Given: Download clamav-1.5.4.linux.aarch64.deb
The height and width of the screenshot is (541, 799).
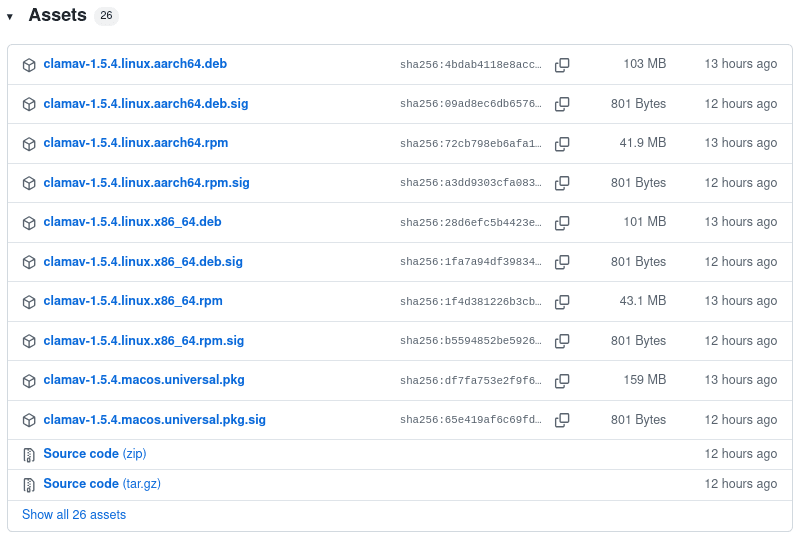Looking at the screenshot, I should pos(135,64).
